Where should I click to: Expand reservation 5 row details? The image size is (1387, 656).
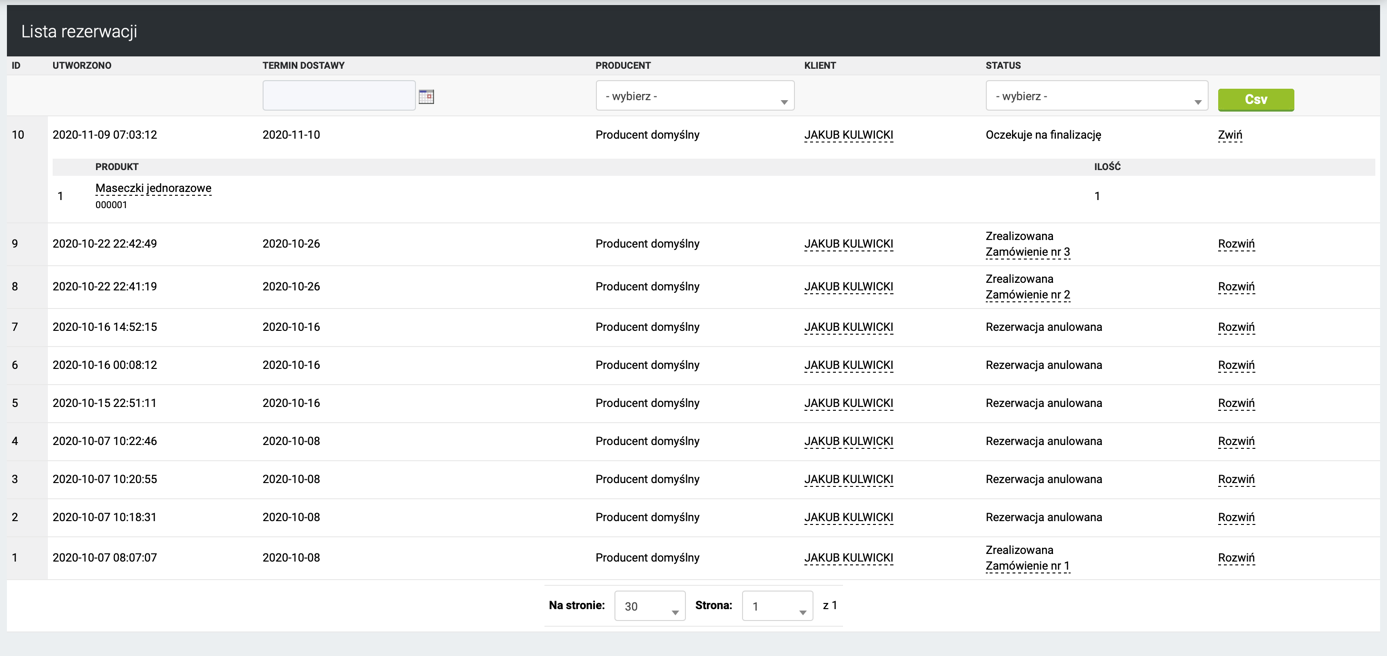pyautogui.click(x=1235, y=403)
